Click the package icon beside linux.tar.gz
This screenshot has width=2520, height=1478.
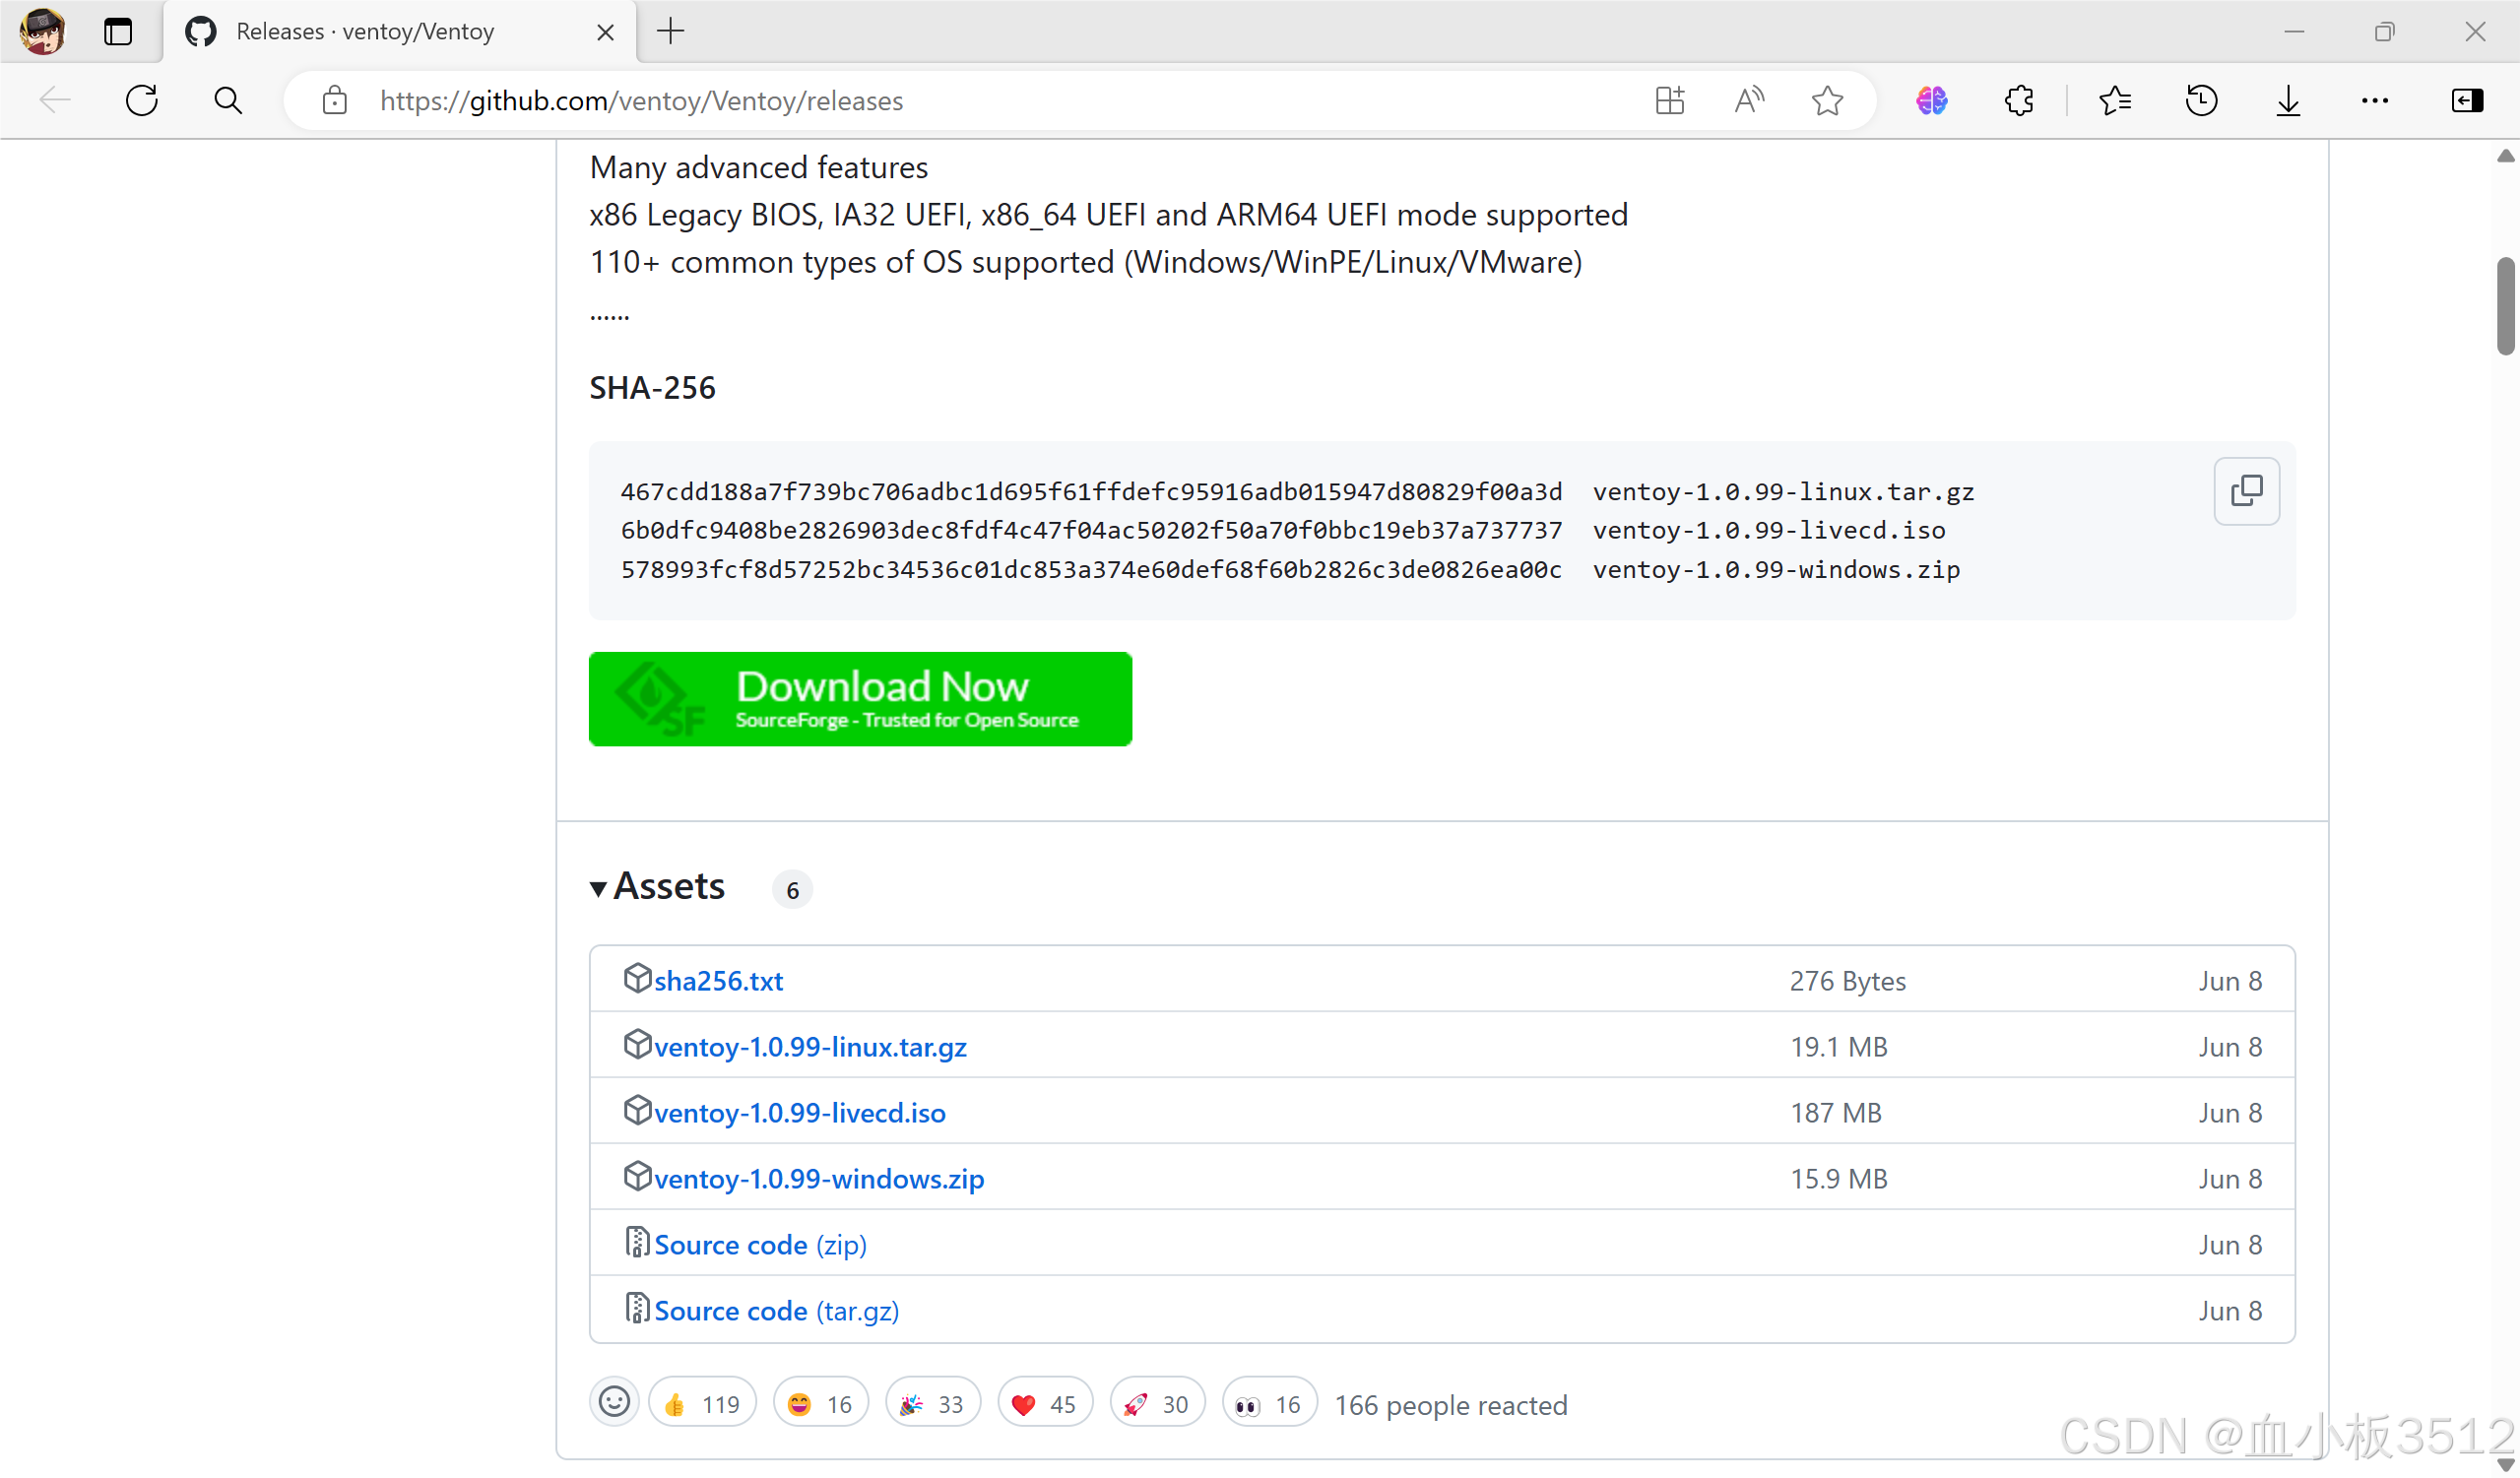(637, 1044)
